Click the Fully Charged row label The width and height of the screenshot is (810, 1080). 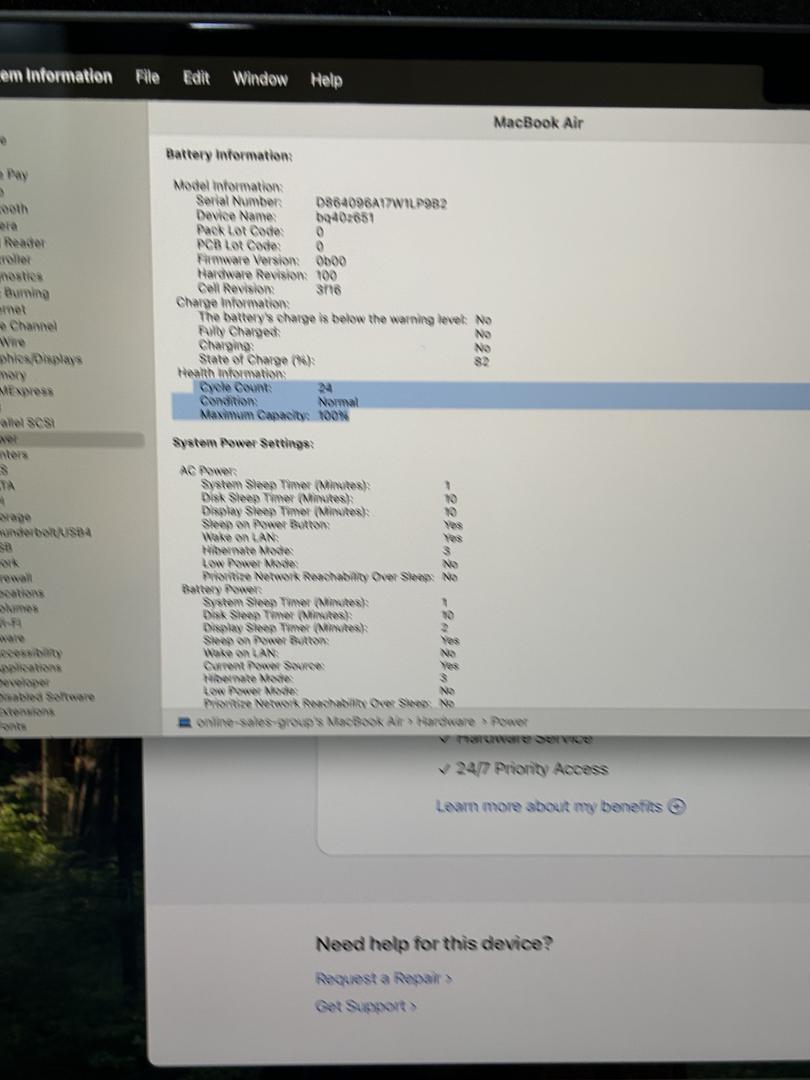coord(239,331)
